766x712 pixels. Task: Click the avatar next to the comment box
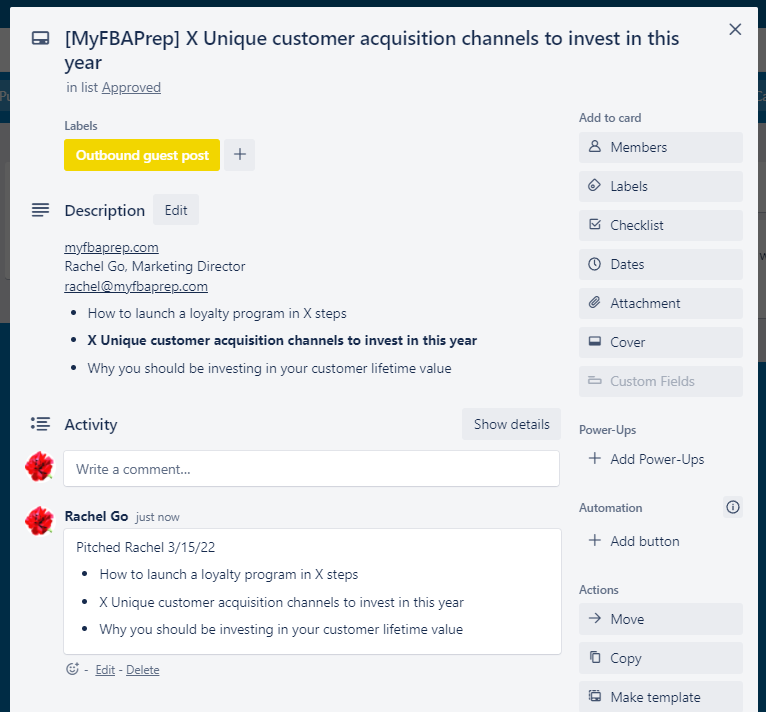[40, 466]
